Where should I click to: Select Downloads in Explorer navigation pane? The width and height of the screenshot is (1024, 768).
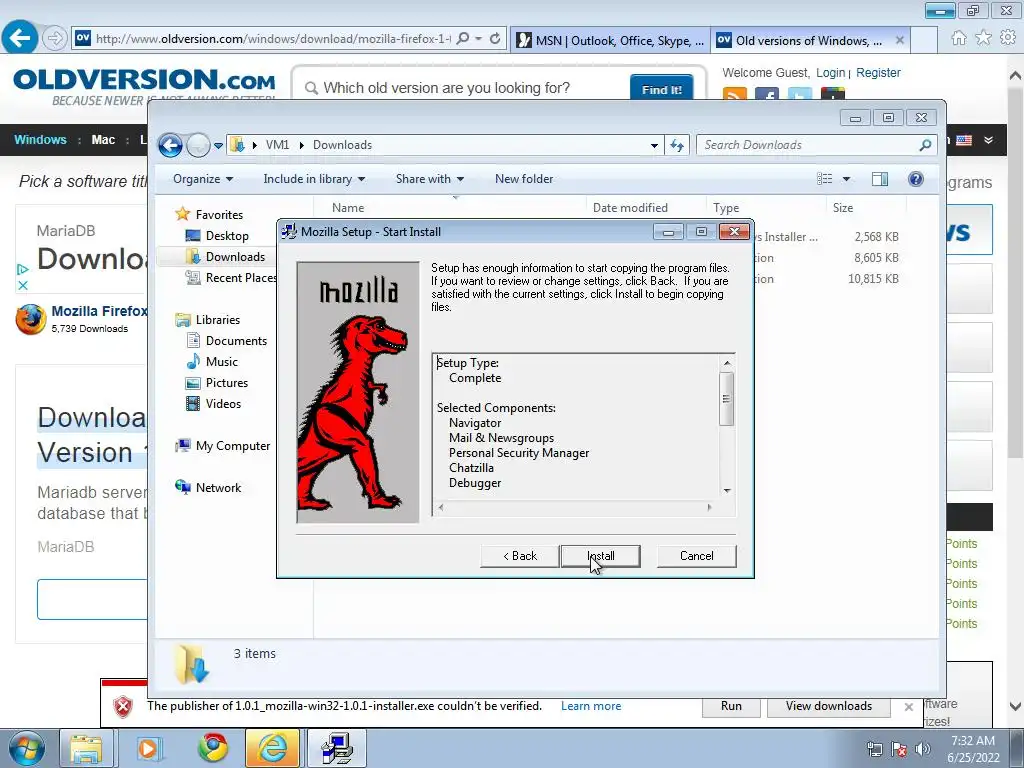coord(235,257)
